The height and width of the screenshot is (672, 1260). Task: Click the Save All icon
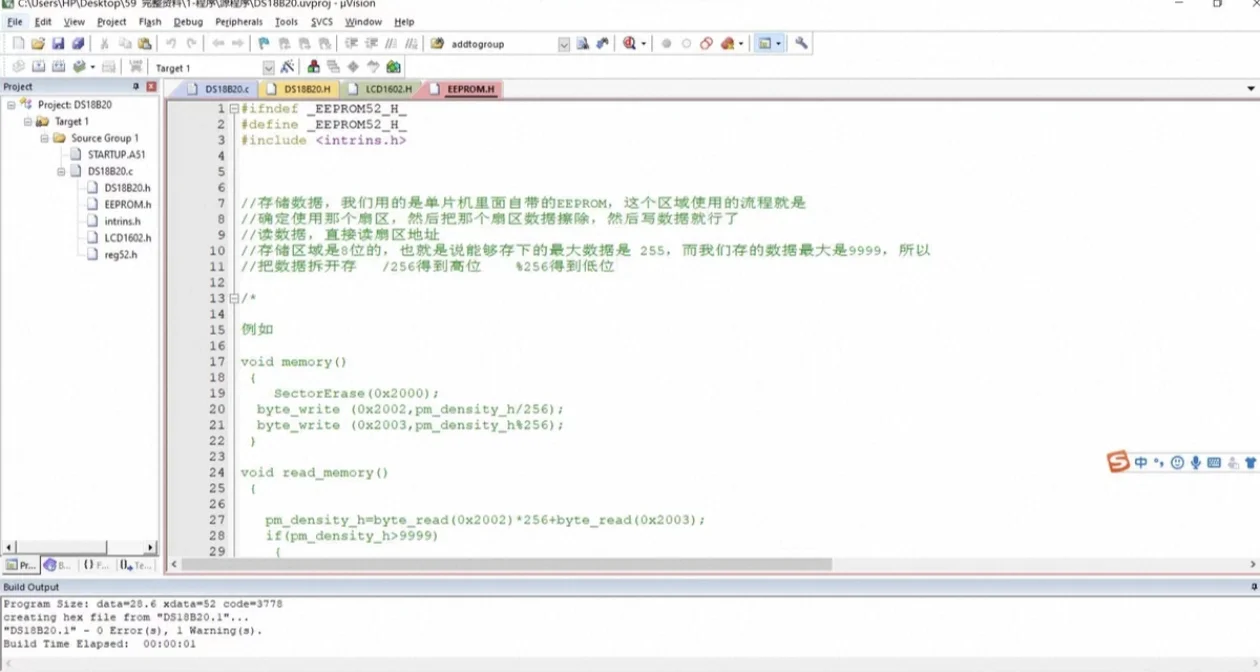pyautogui.click(x=78, y=44)
